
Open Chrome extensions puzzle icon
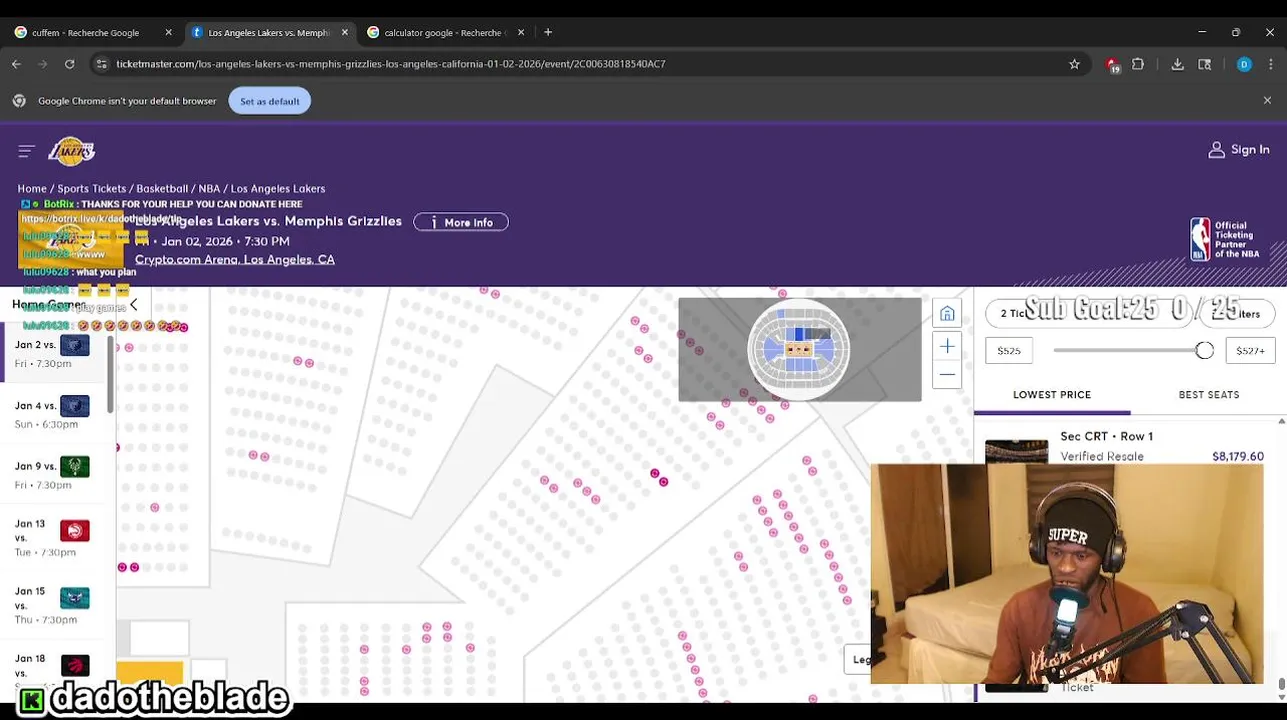(1138, 64)
